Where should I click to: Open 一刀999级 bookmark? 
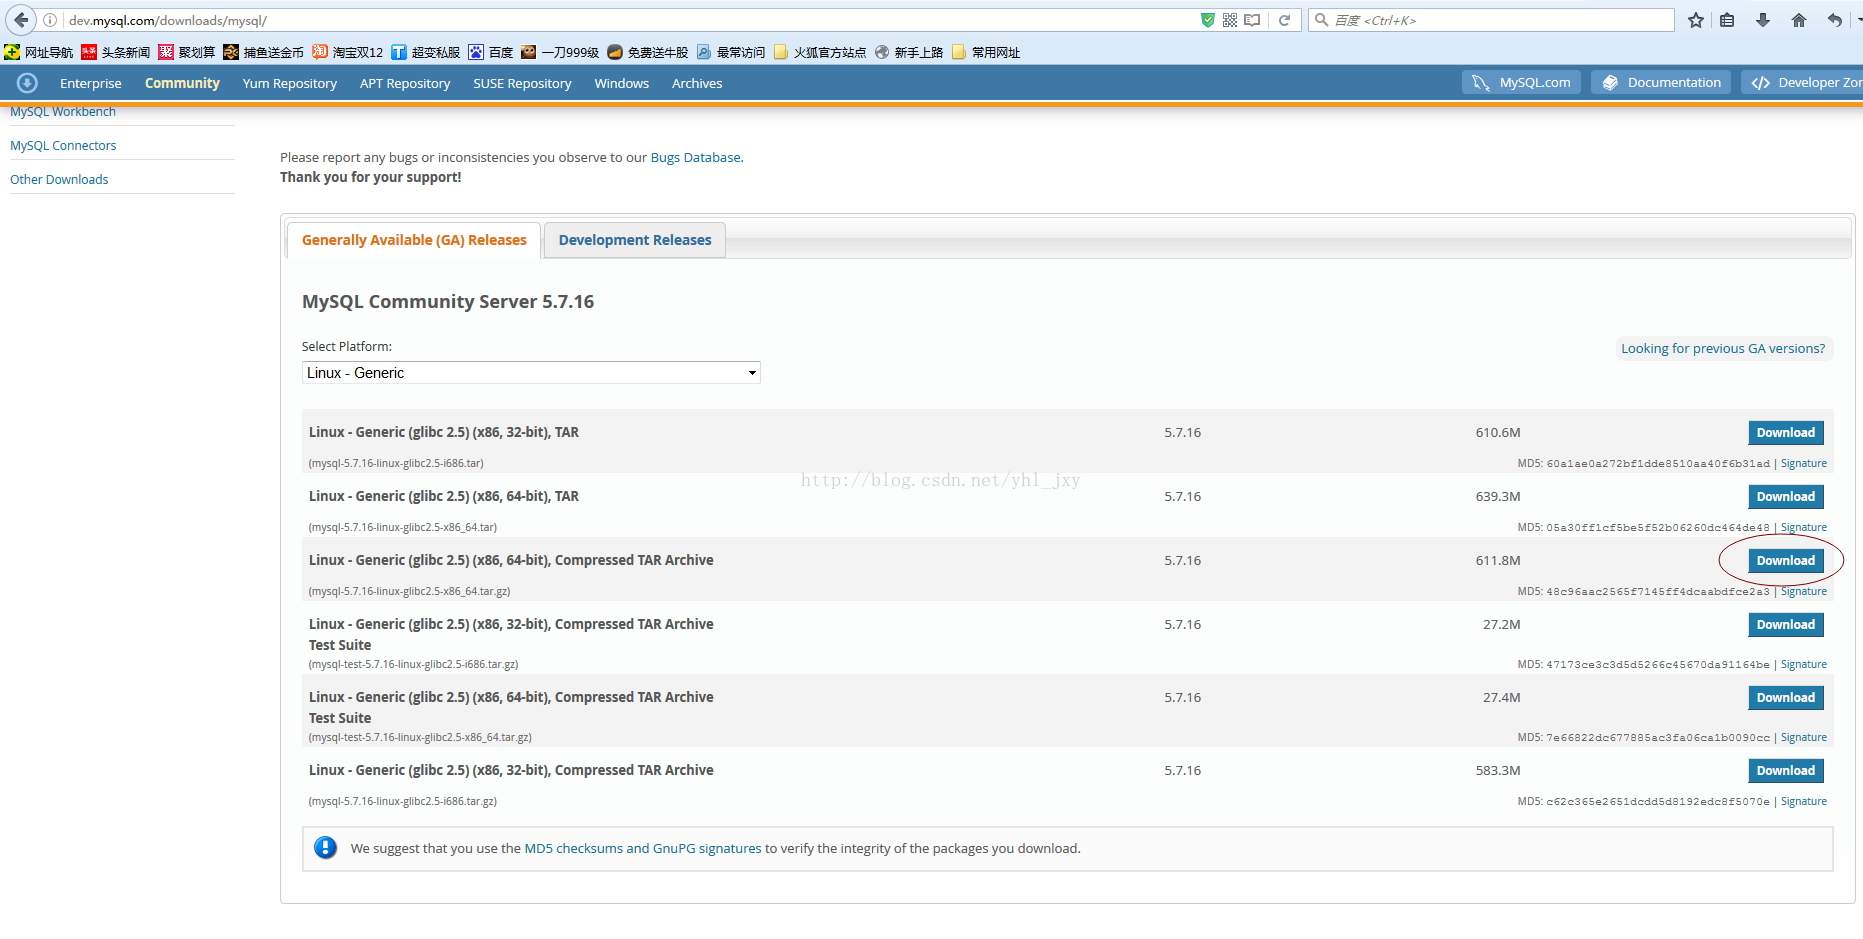(560, 52)
